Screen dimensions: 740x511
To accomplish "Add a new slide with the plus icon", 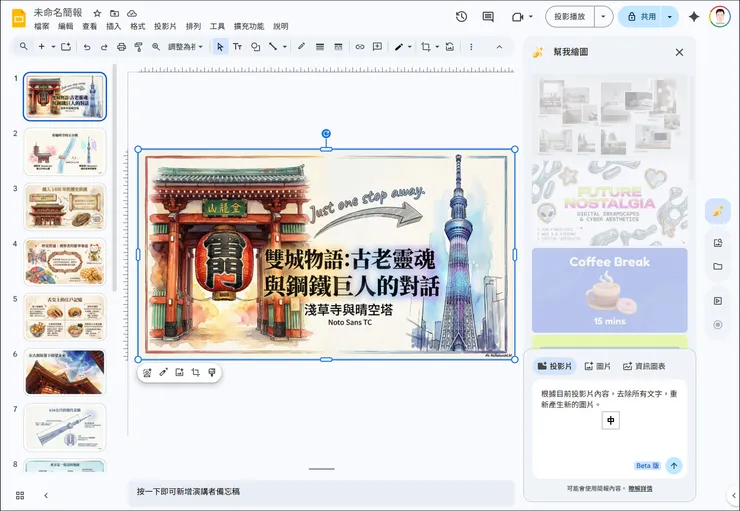I will click(42, 47).
